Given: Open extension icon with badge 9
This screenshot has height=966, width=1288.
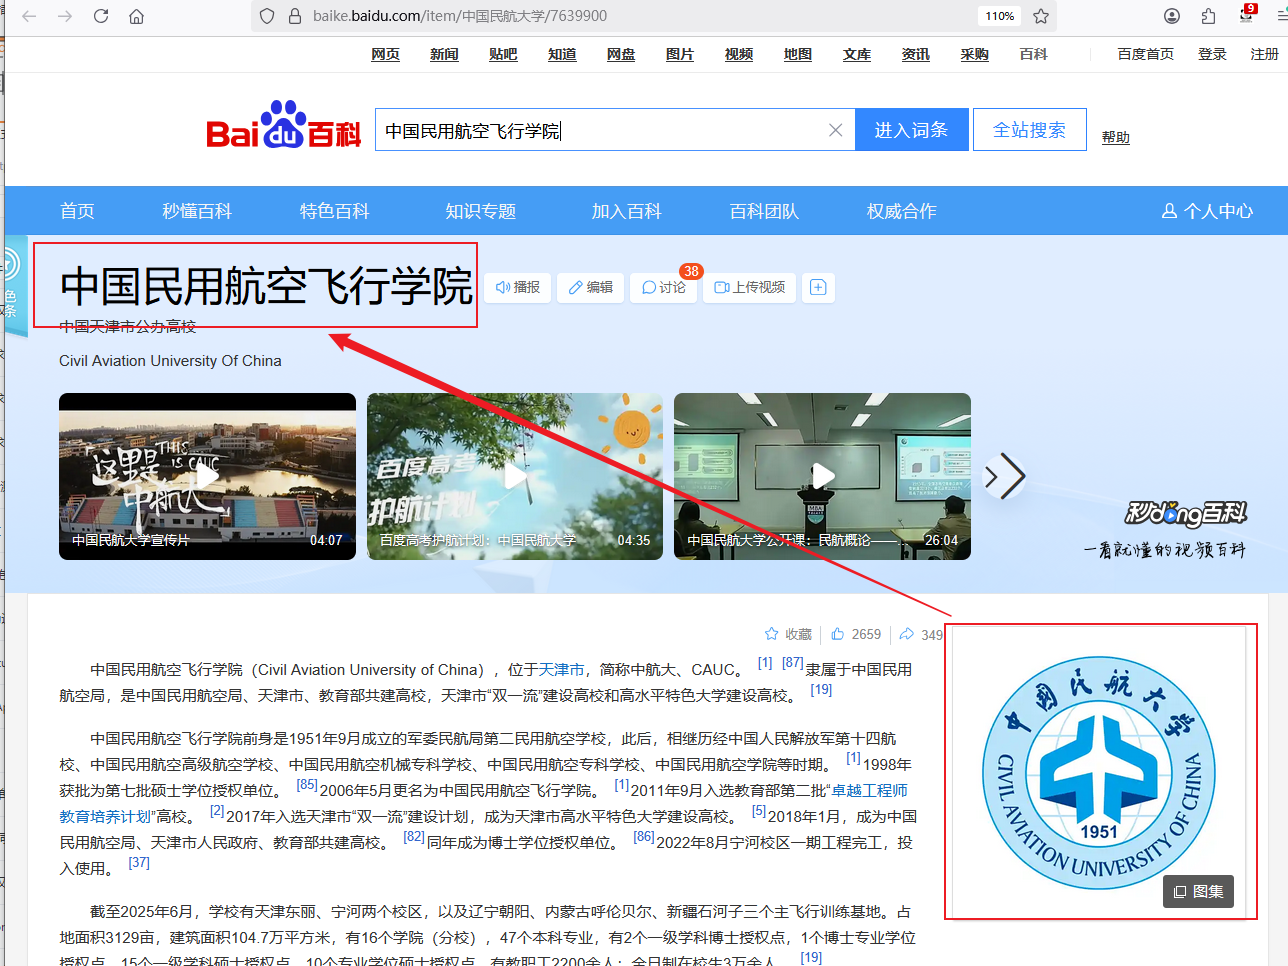Looking at the screenshot, I should coord(1247,14).
